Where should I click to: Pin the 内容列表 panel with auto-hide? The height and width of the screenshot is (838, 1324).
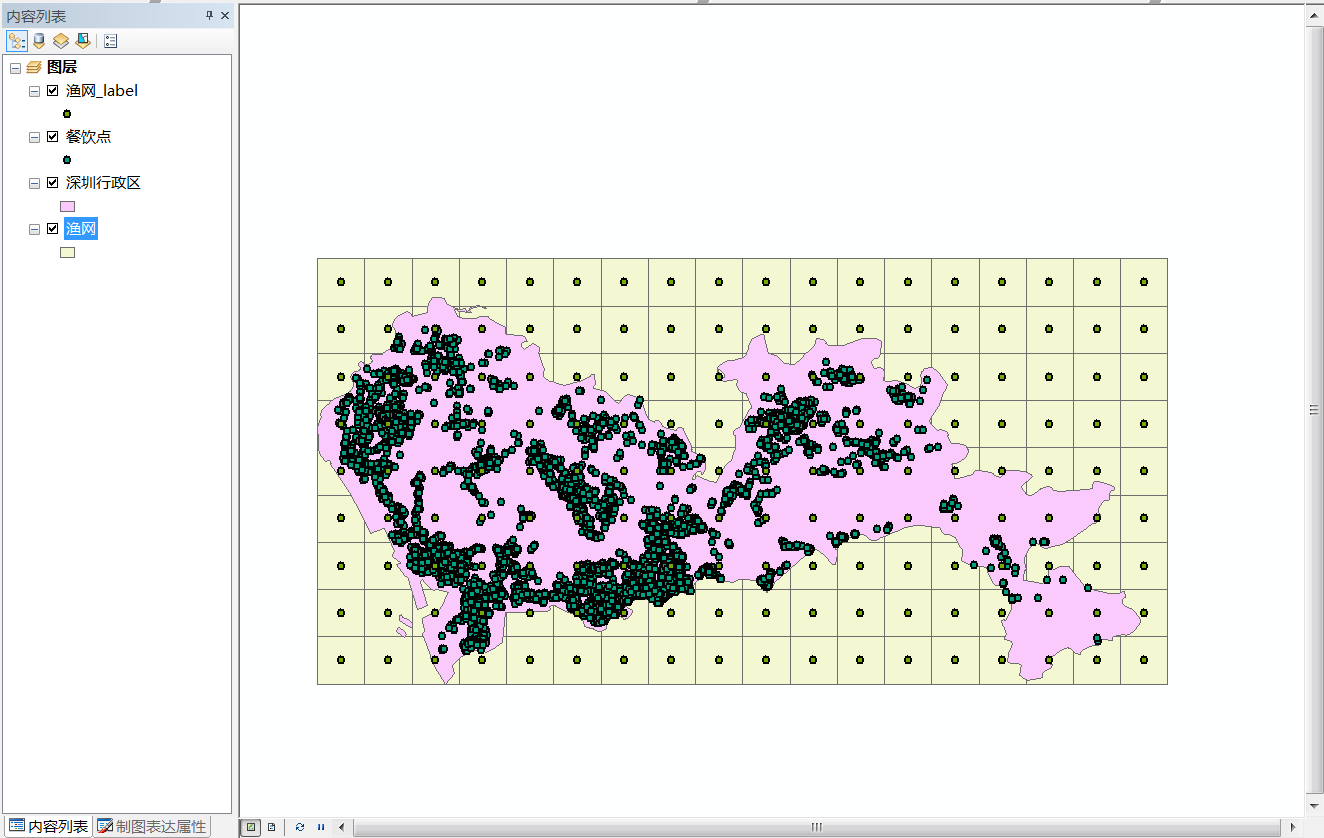point(209,16)
